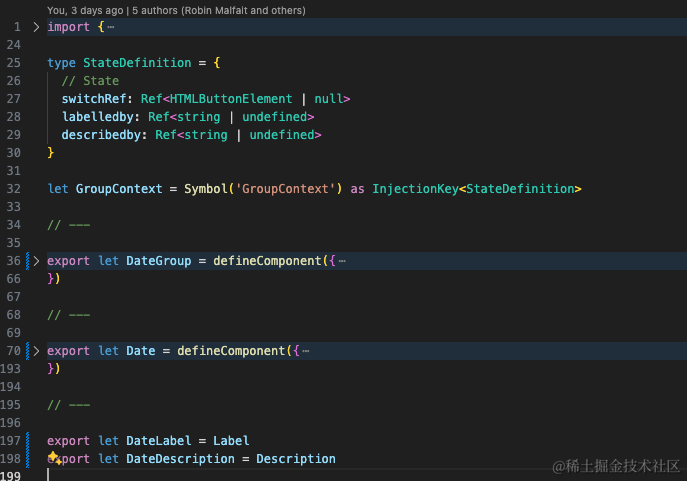Click the modified-line gutter marker on line 36
The height and width of the screenshot is (481, 687).
pos(28,261)
